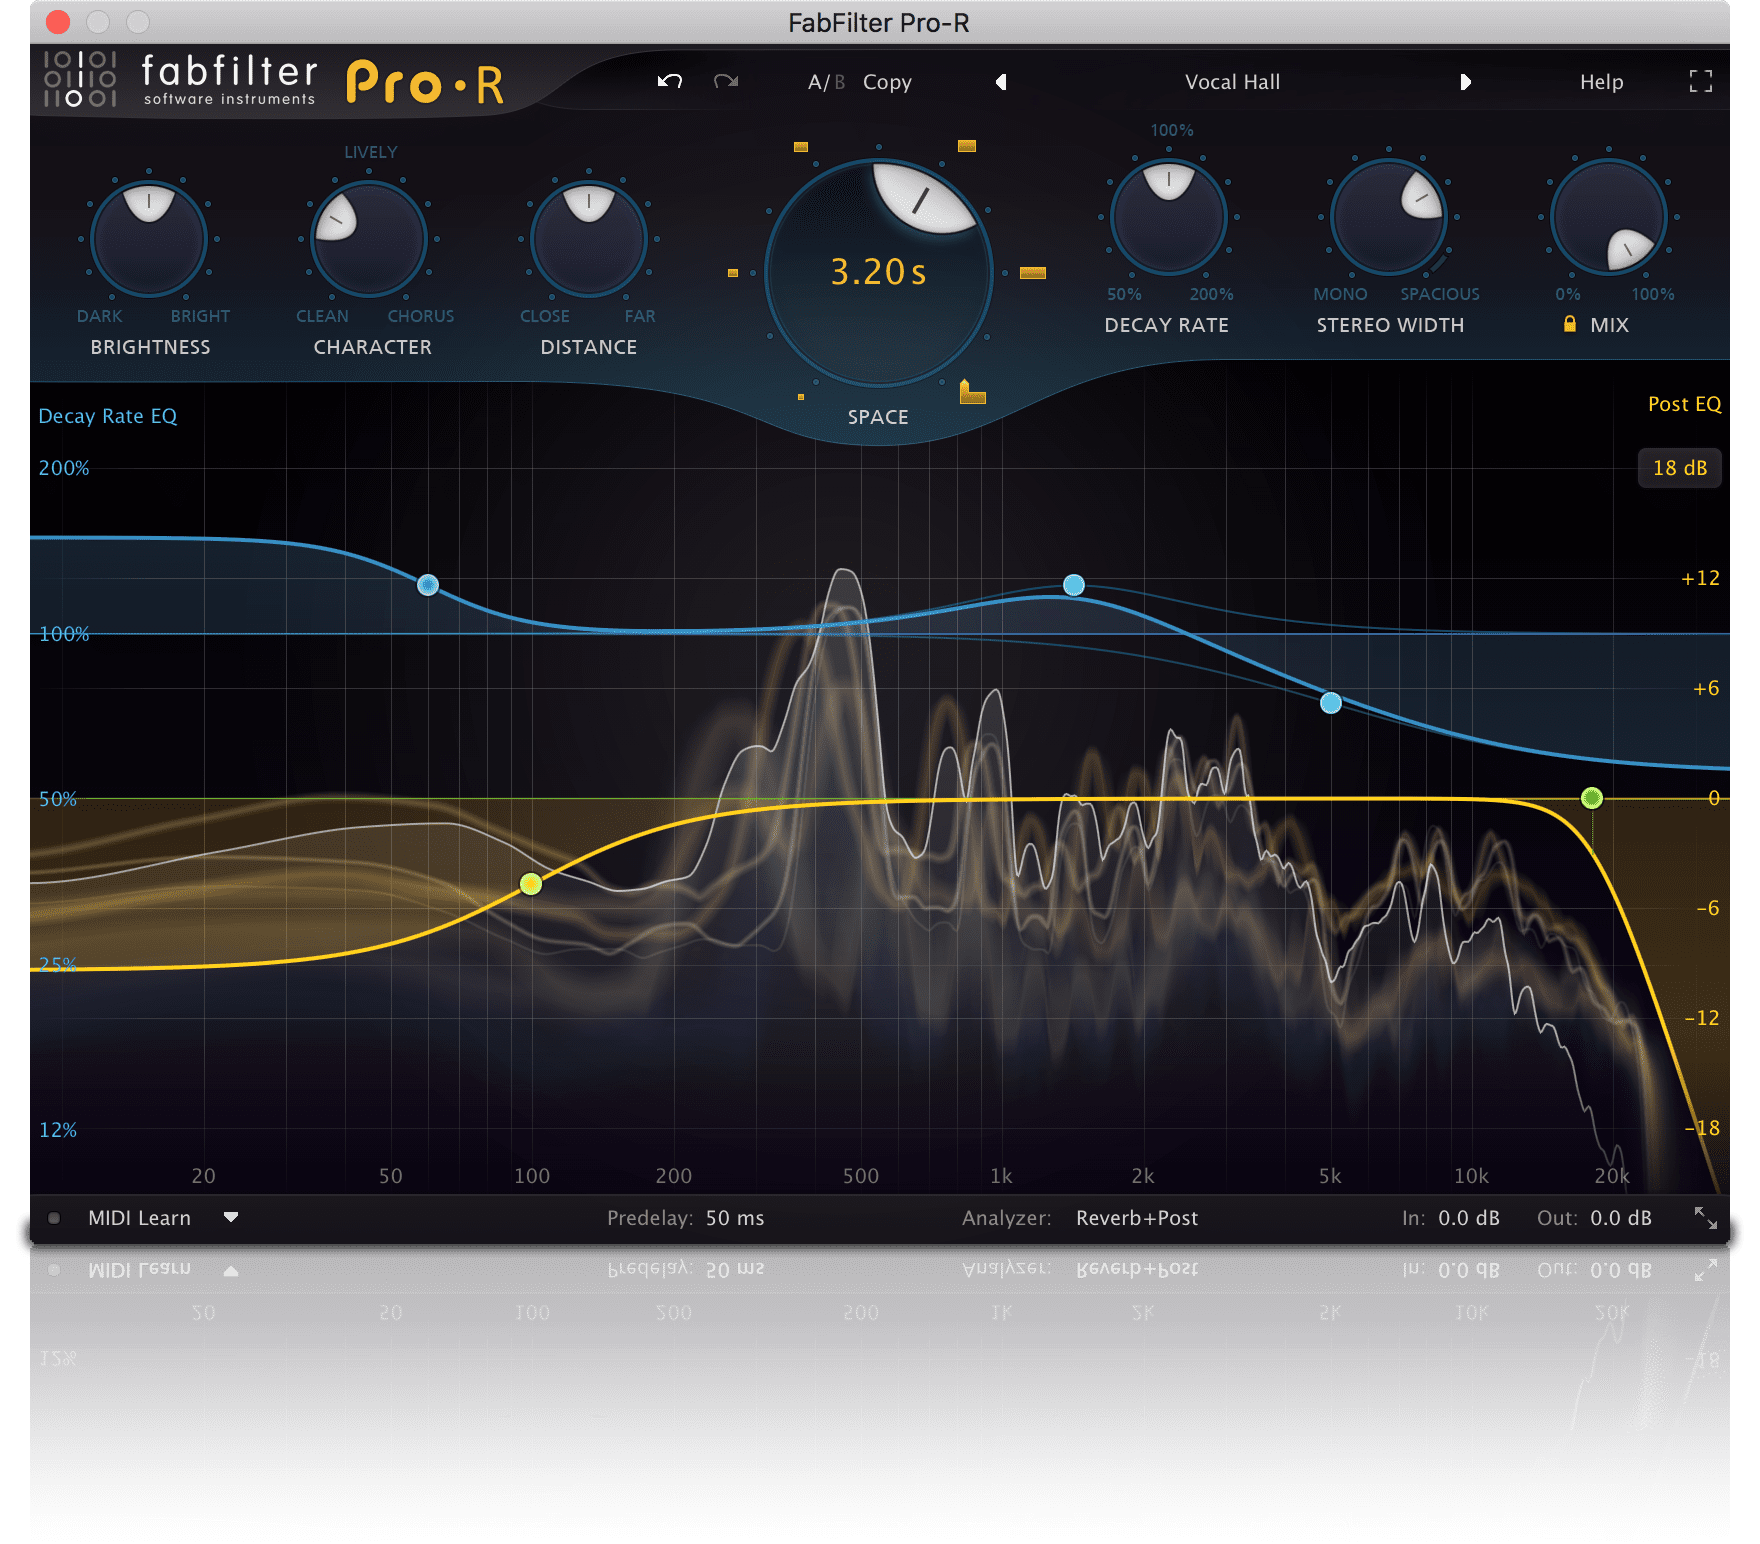Select blue Decay Rate EQ band near 5 kHz
This screenshot has height=1544, width=1760.
point(1331,703)
